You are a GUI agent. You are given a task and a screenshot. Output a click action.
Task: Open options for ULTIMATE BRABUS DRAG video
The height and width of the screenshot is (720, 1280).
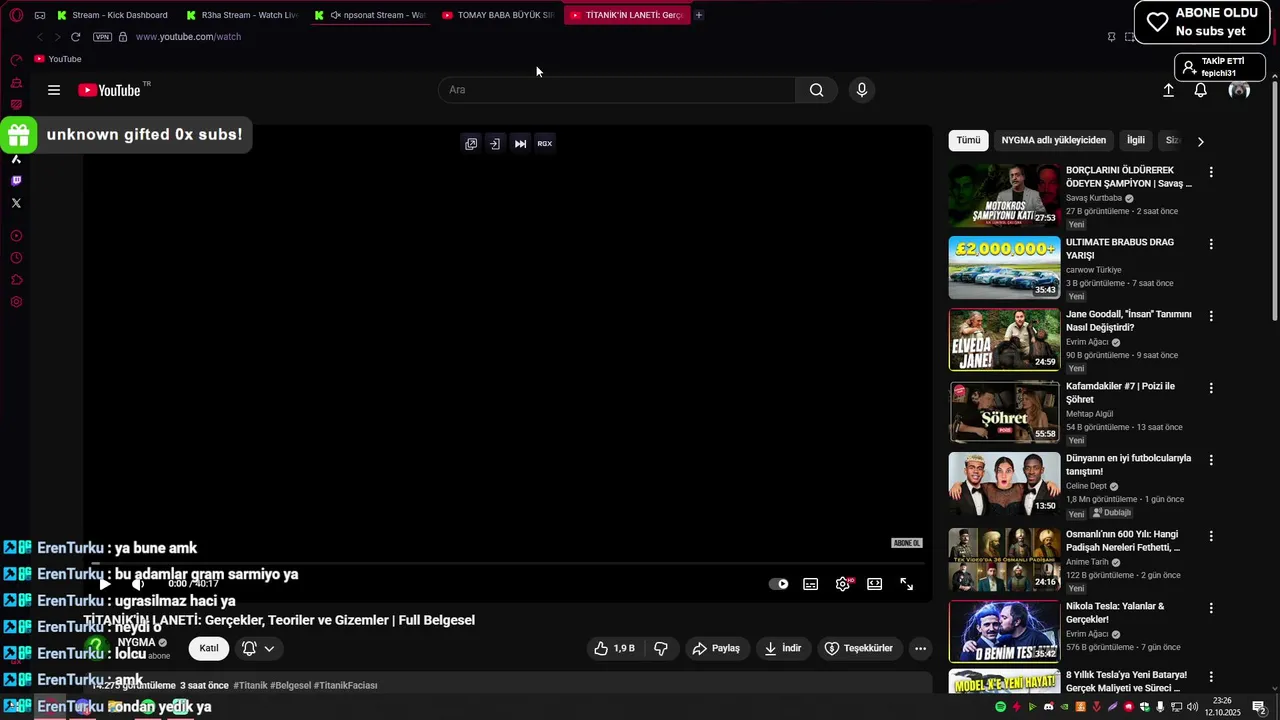coord(1211,244)
